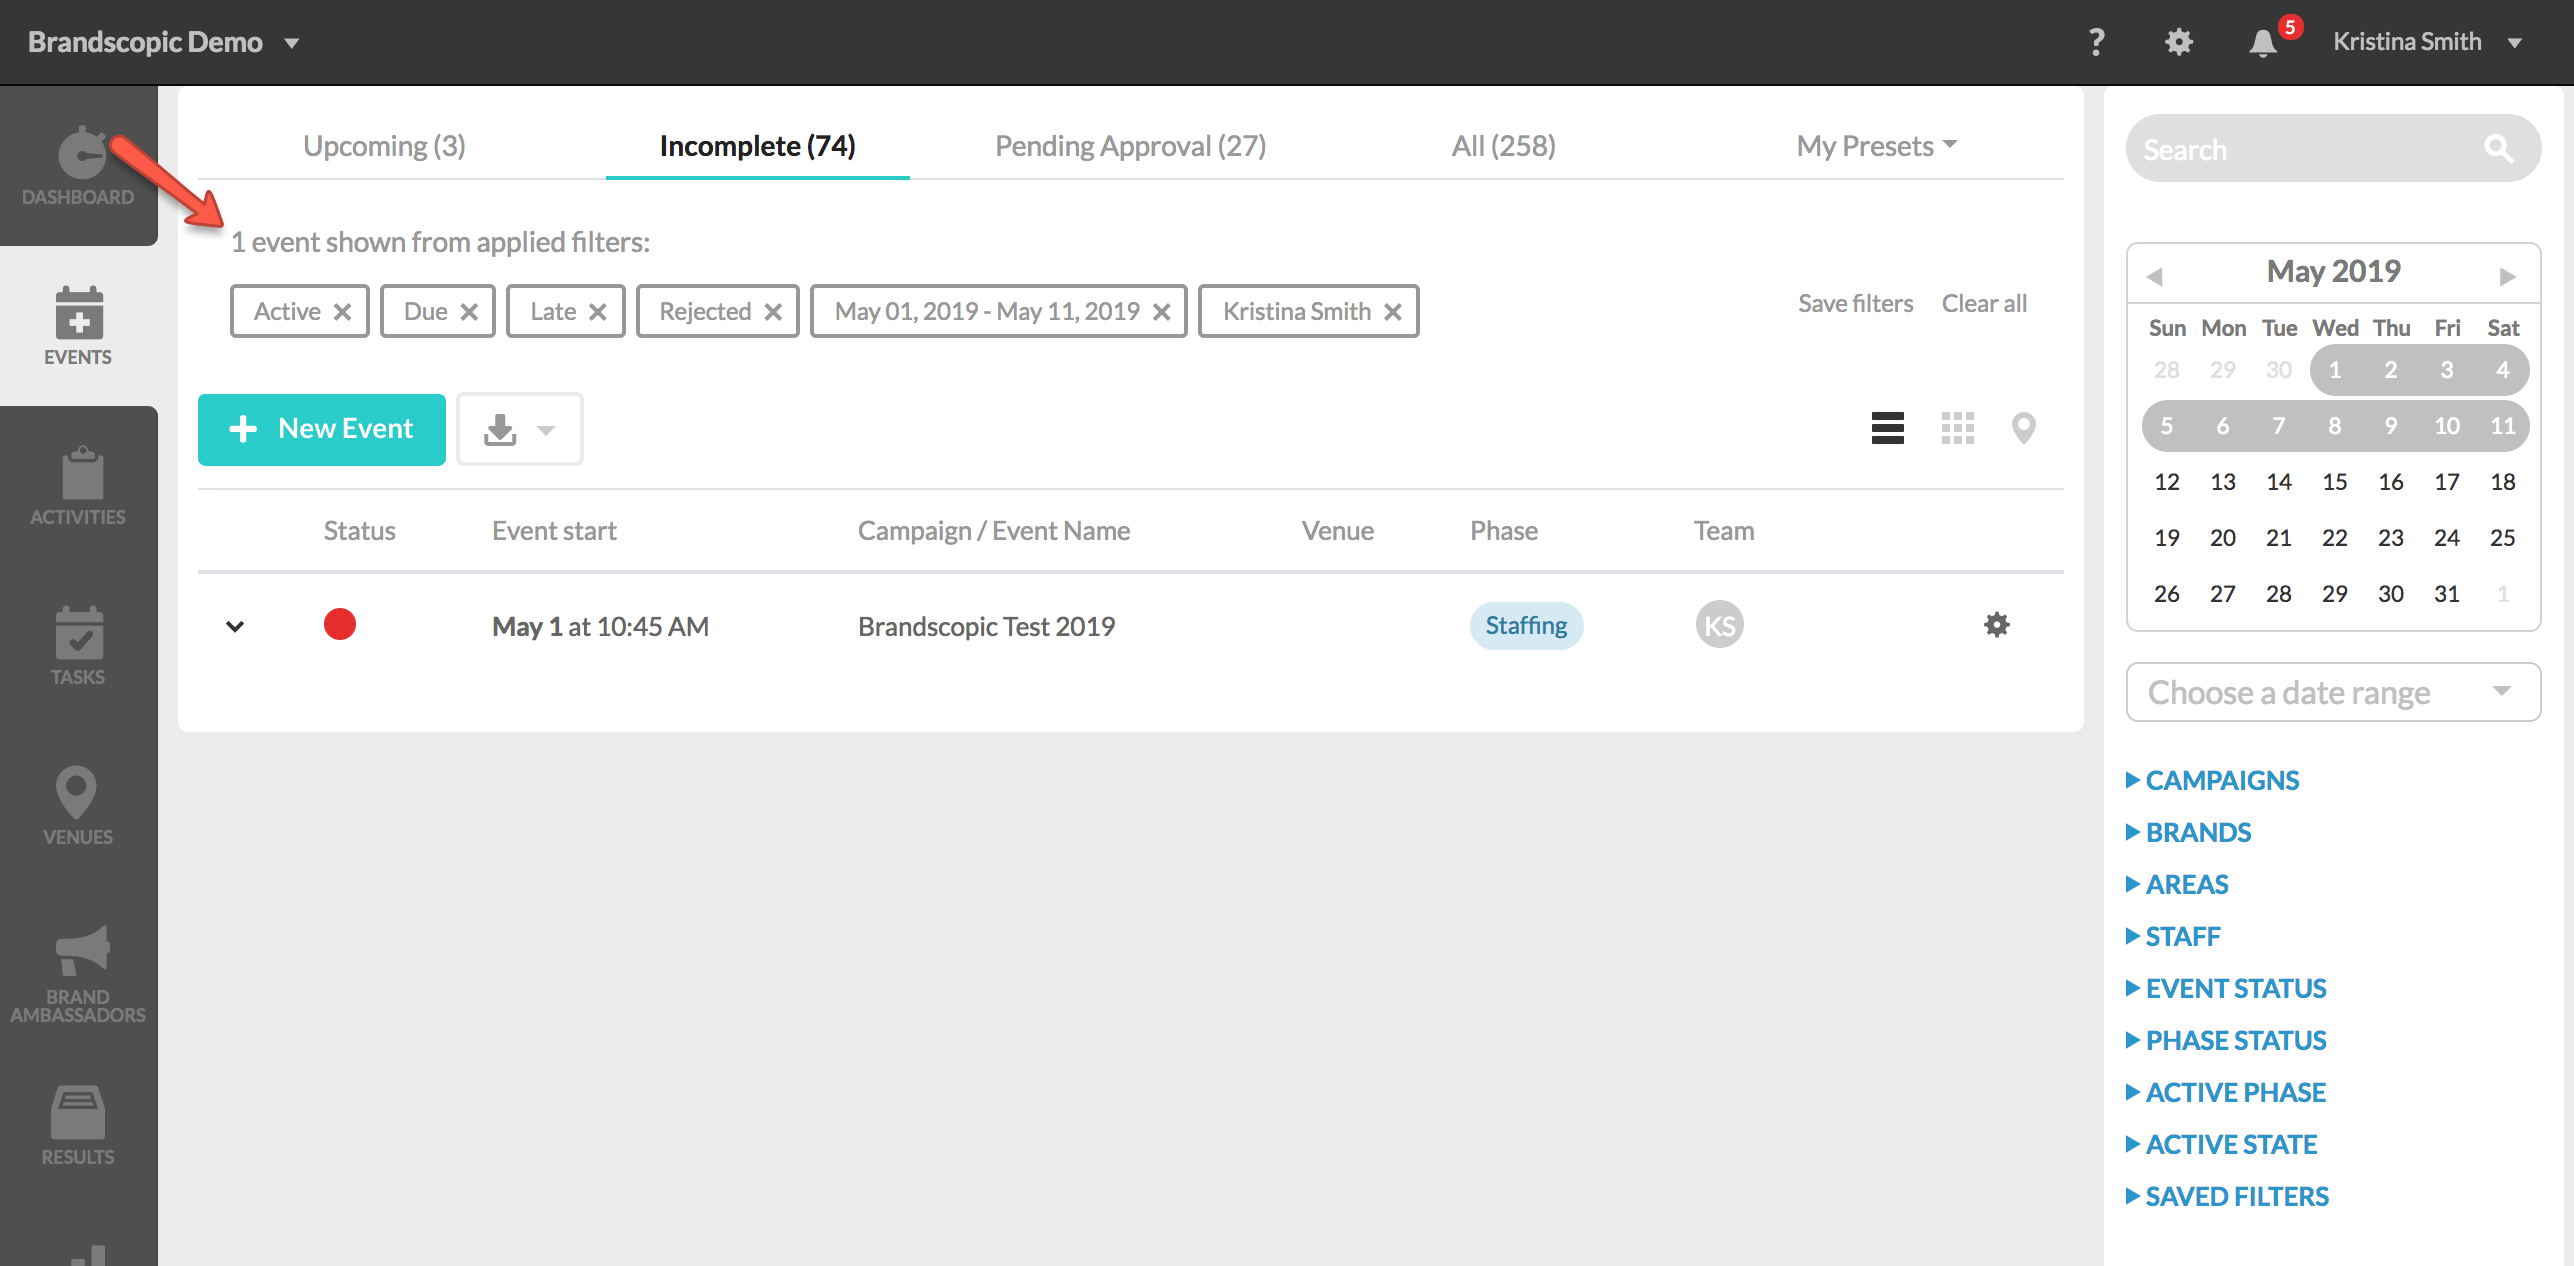Remove the Rejected filter chip
The height and width of the screenshot is (1266, 2574).
tap(773, 312)
